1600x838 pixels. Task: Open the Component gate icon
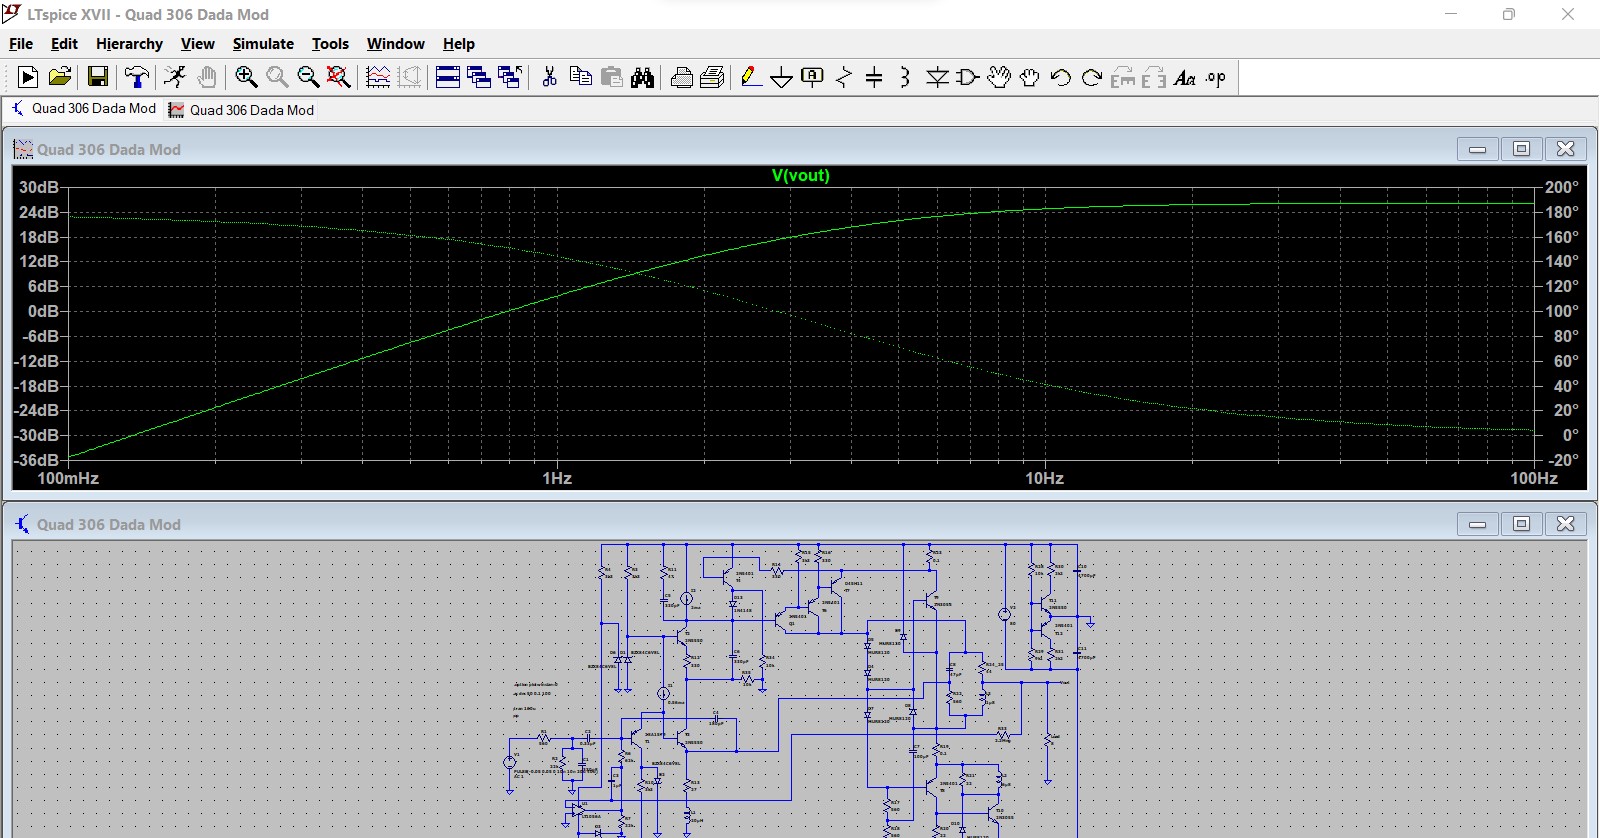(968, 77)
